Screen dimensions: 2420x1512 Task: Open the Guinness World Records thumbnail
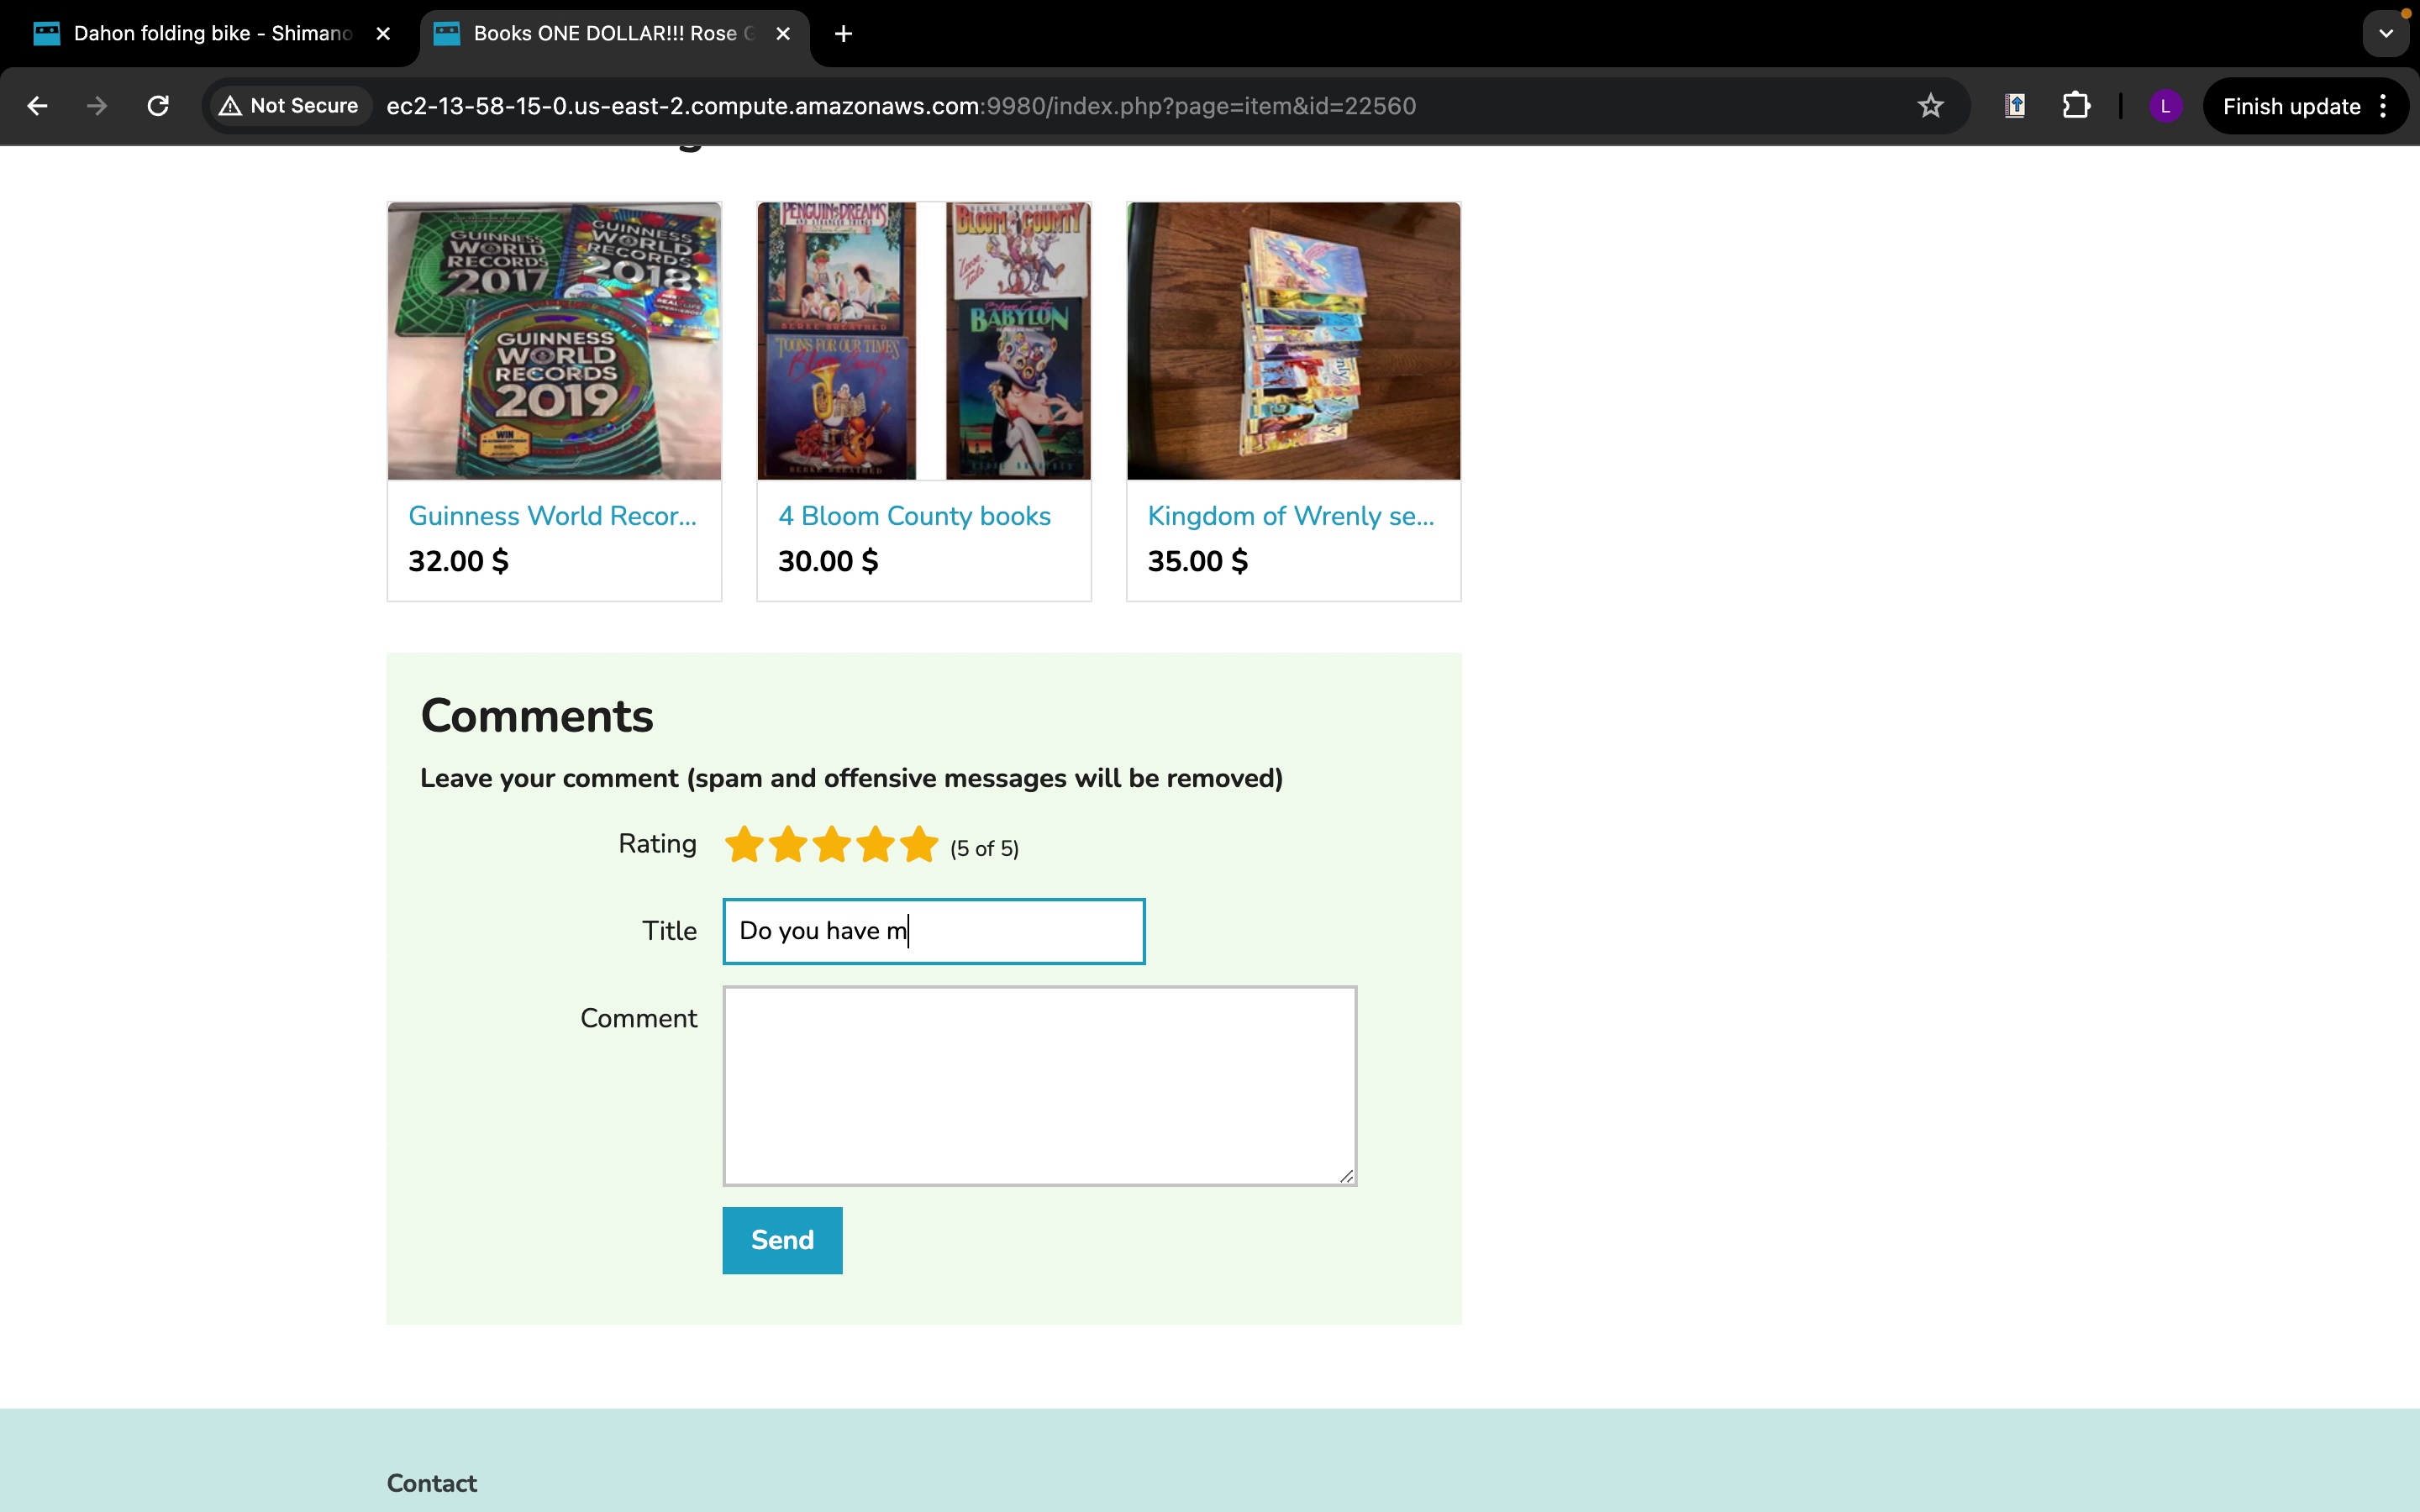click(554, 341)
